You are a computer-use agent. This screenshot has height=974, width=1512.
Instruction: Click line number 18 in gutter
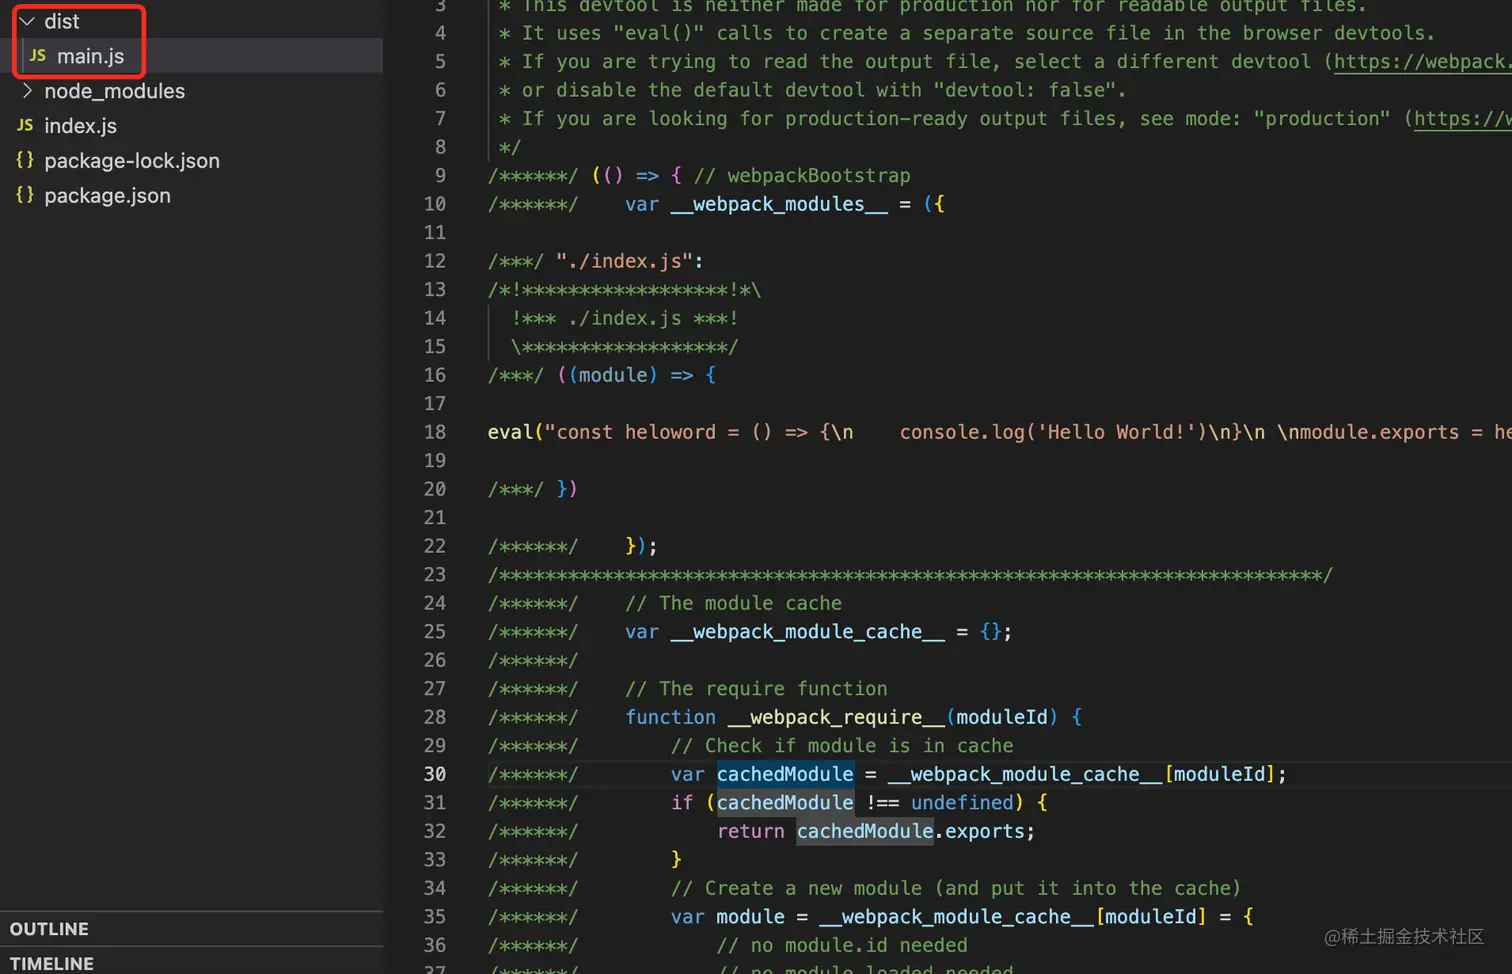[435, 432]
